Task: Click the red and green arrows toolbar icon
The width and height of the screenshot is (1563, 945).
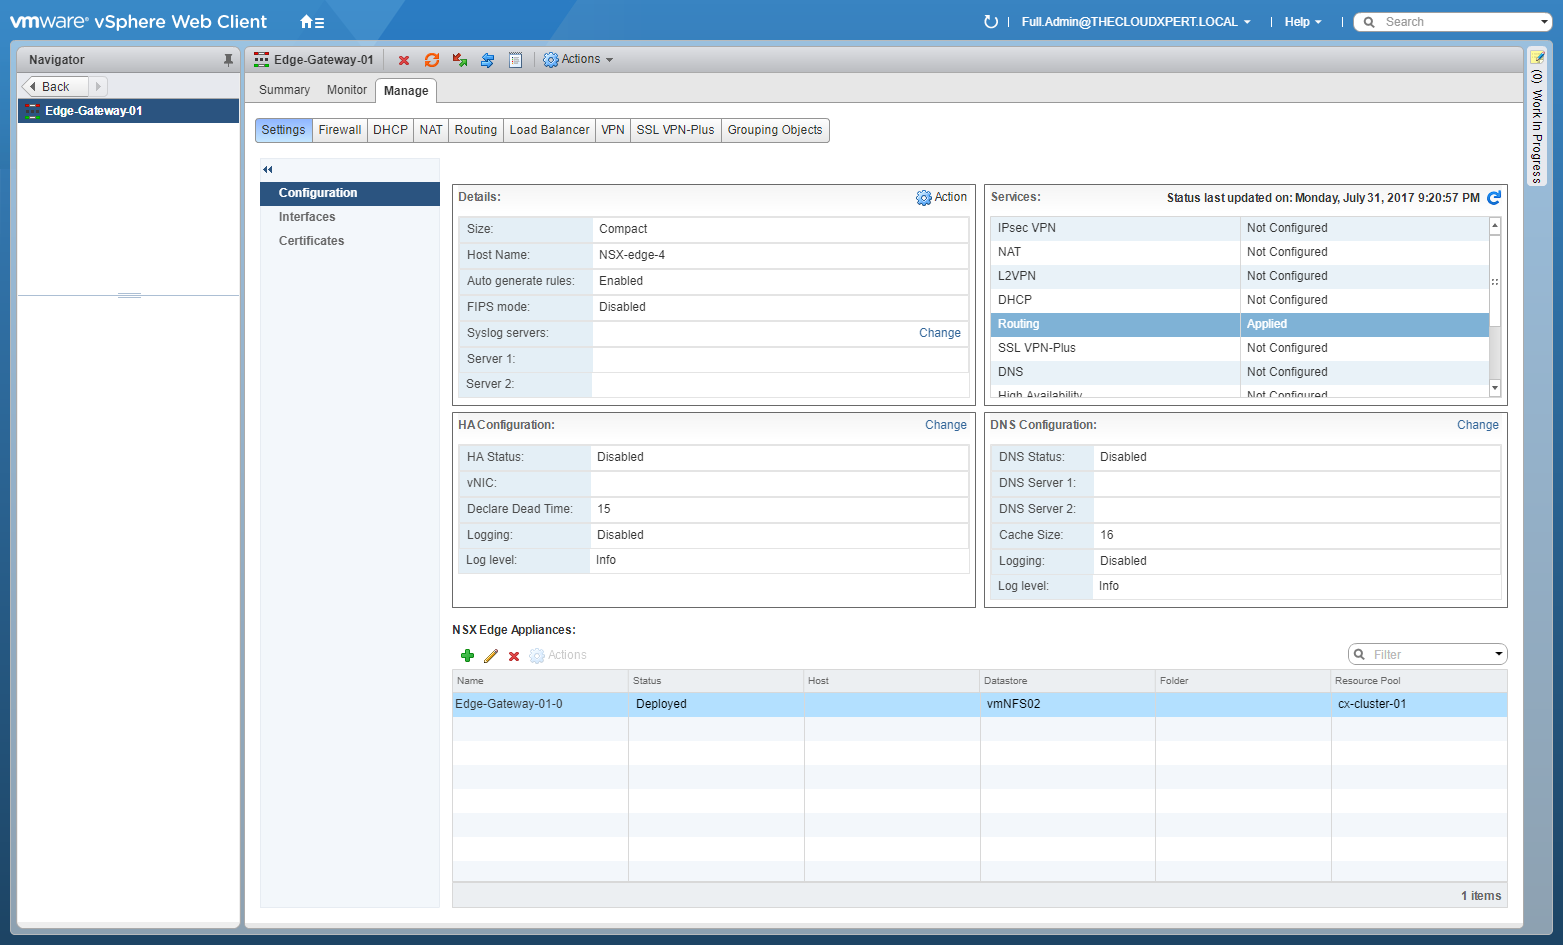Action: pos(460,60)
